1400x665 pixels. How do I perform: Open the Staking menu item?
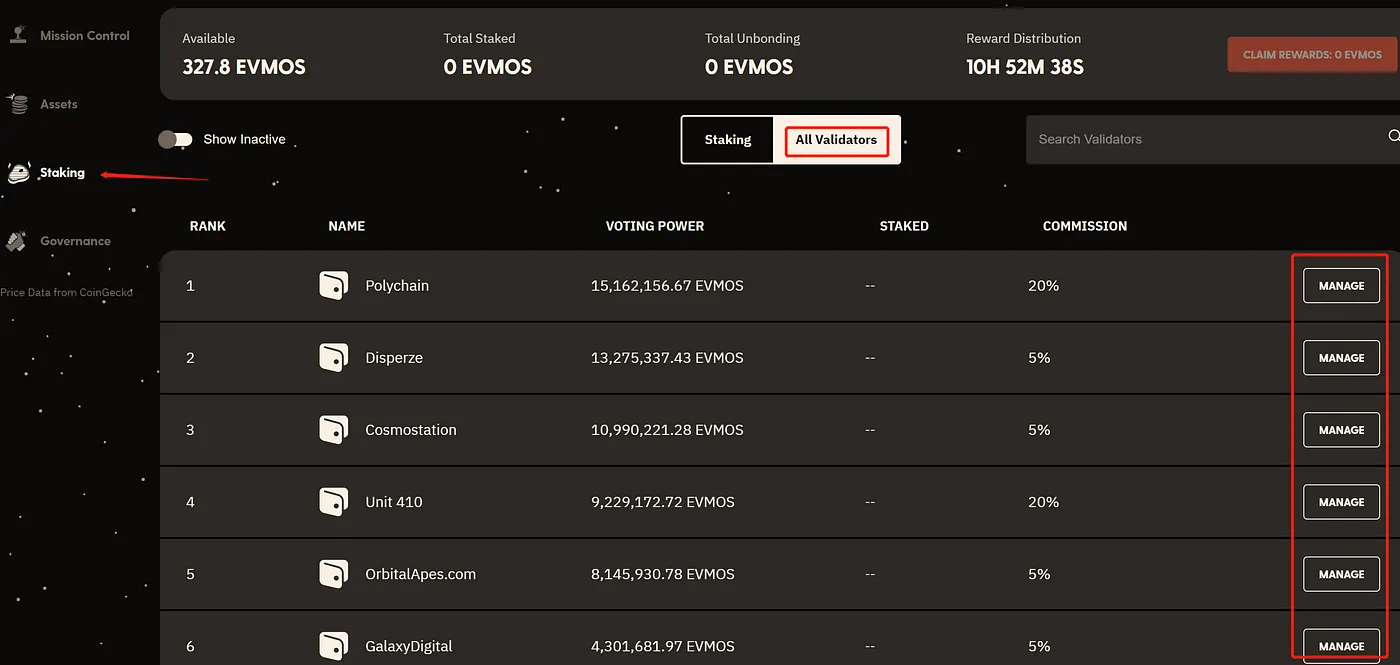(x=62, y=172)
